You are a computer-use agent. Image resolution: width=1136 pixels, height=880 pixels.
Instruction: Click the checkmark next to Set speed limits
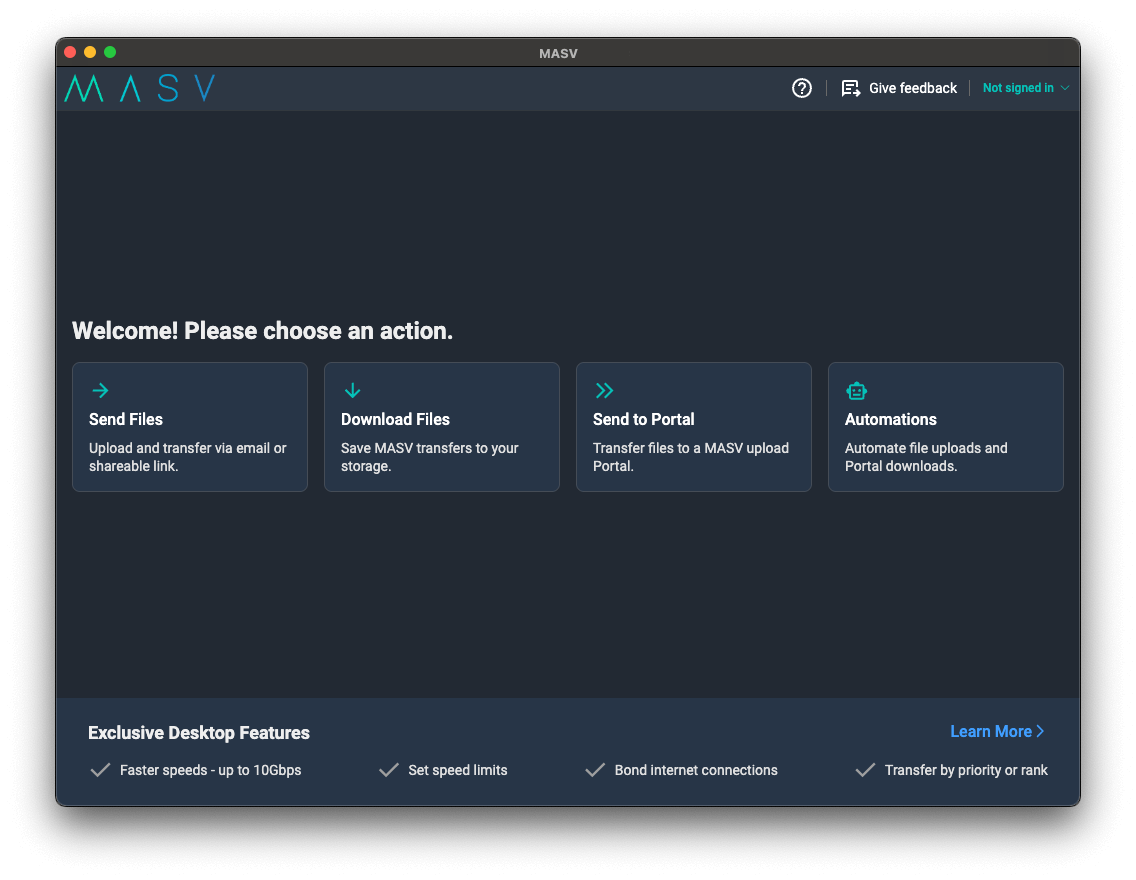coord(388,770)
